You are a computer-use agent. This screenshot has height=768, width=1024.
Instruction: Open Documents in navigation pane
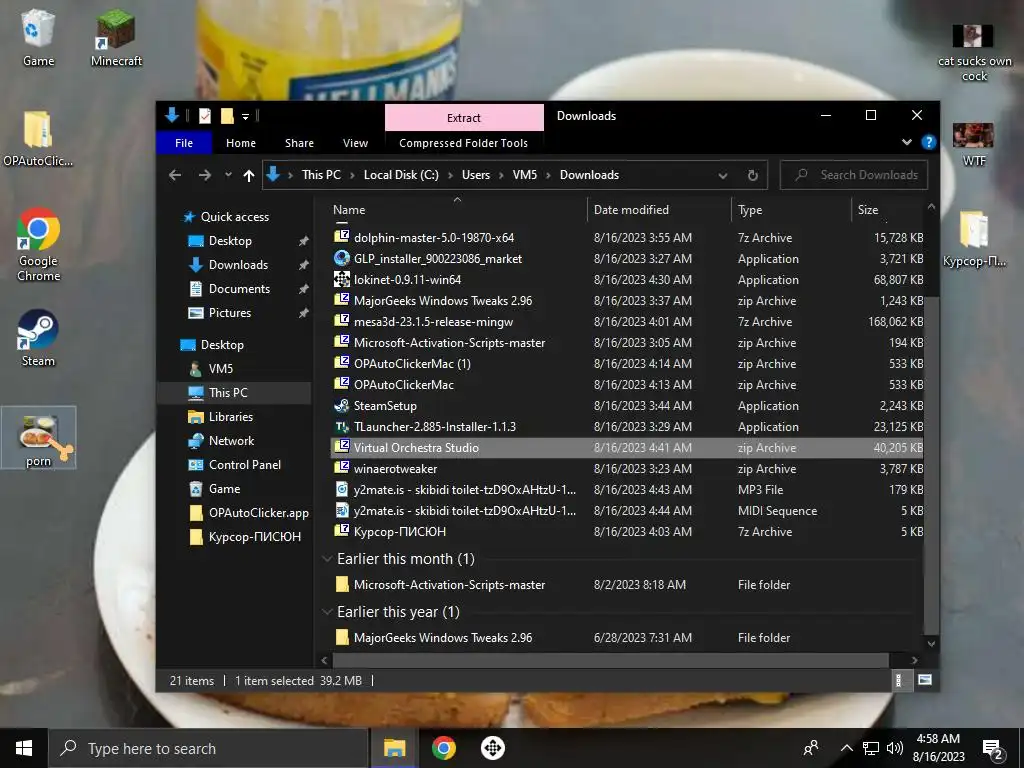point(239,289)
